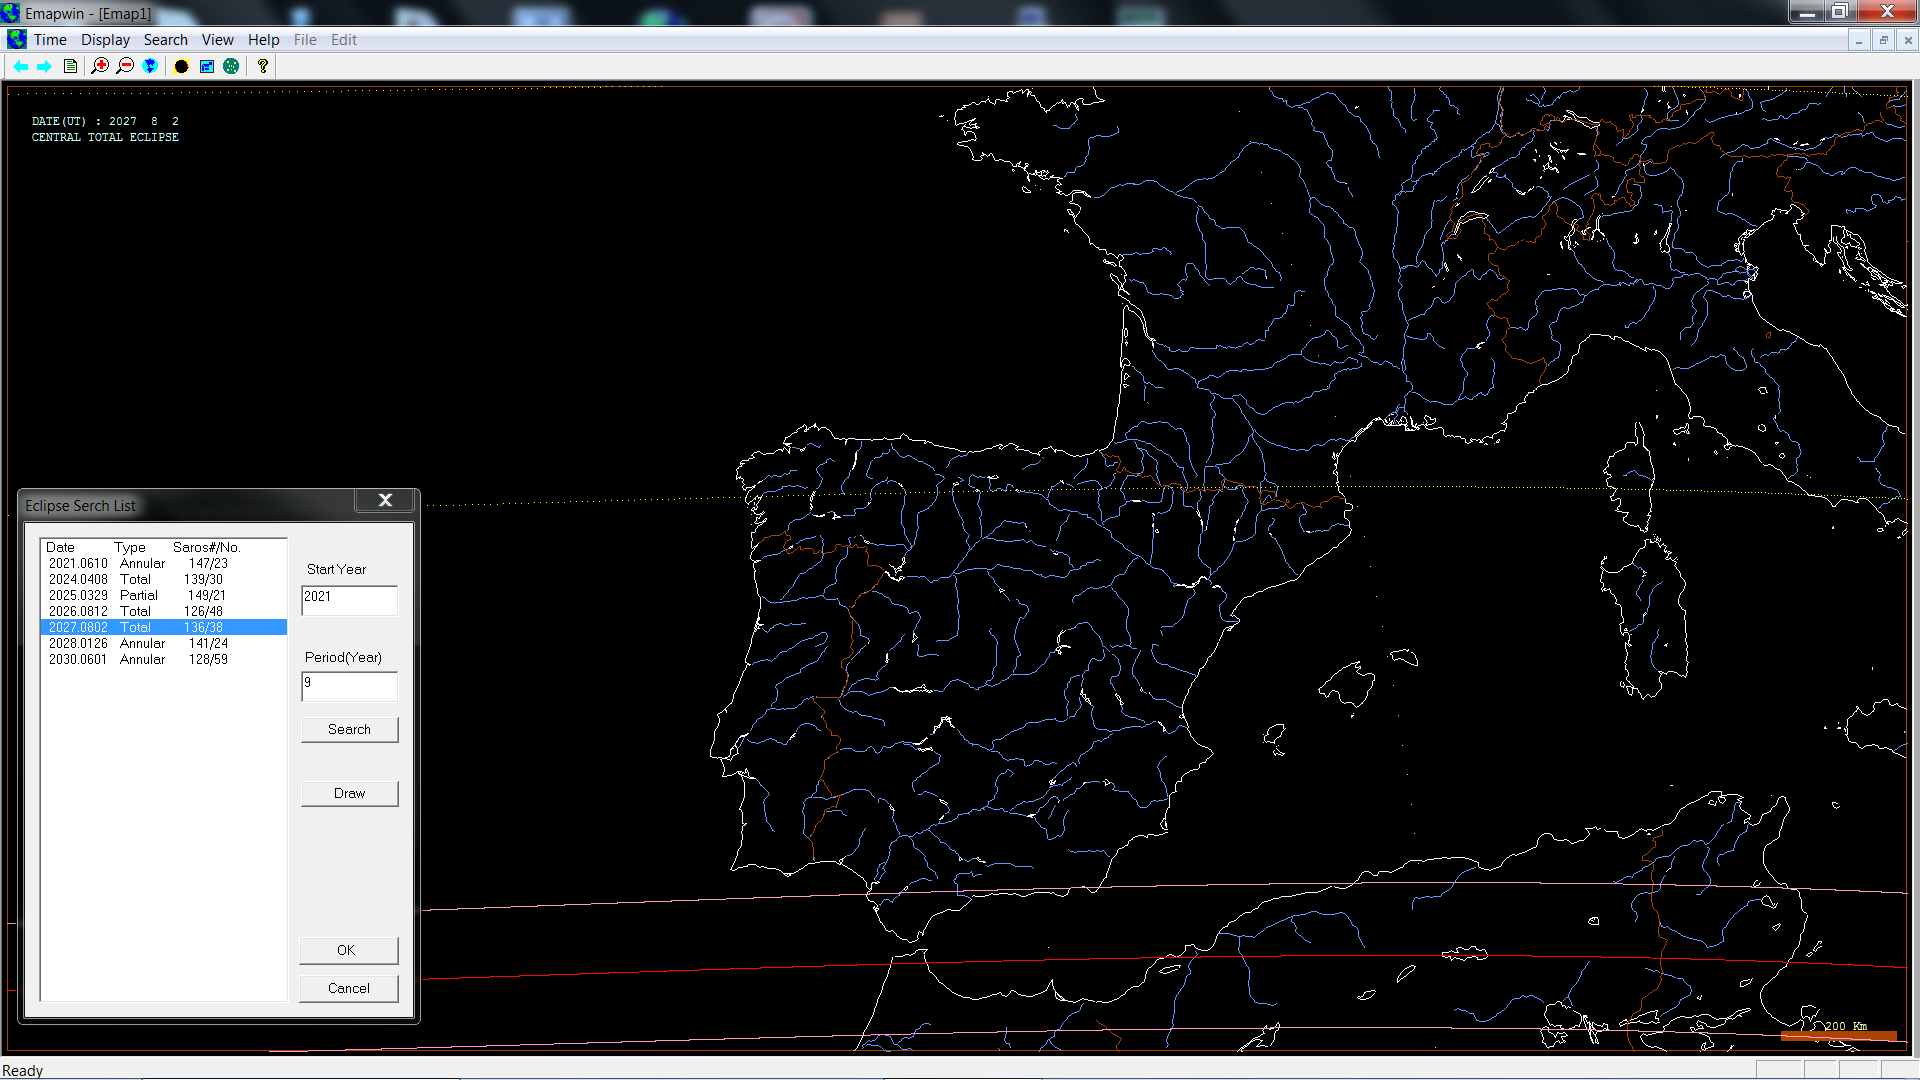1920x1080 pixels.
Task: Minimize the main Emapwin window
Action: click(x=1807, y=11)
